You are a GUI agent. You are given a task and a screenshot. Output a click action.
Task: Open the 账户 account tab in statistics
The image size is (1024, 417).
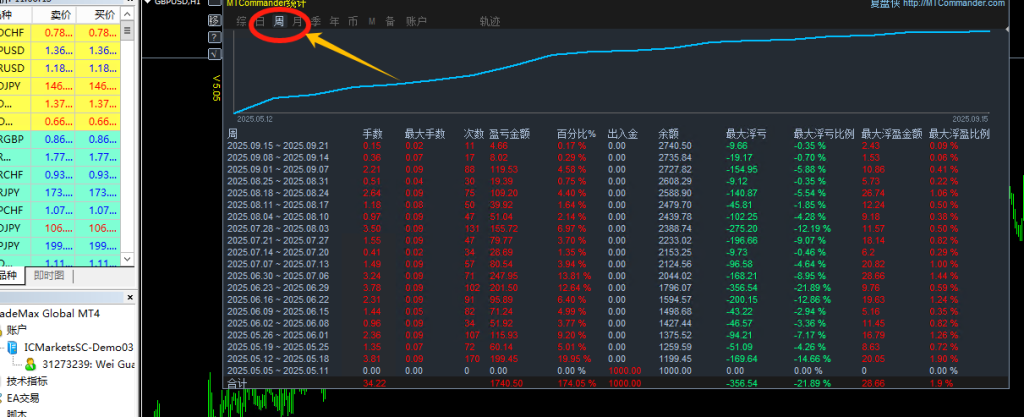[x=416, y=22]
